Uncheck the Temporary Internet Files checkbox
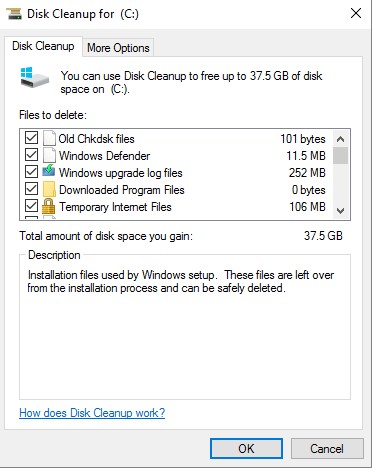This screenshot has height=468, width=372. pyautogui.click(x=31, y=206)
